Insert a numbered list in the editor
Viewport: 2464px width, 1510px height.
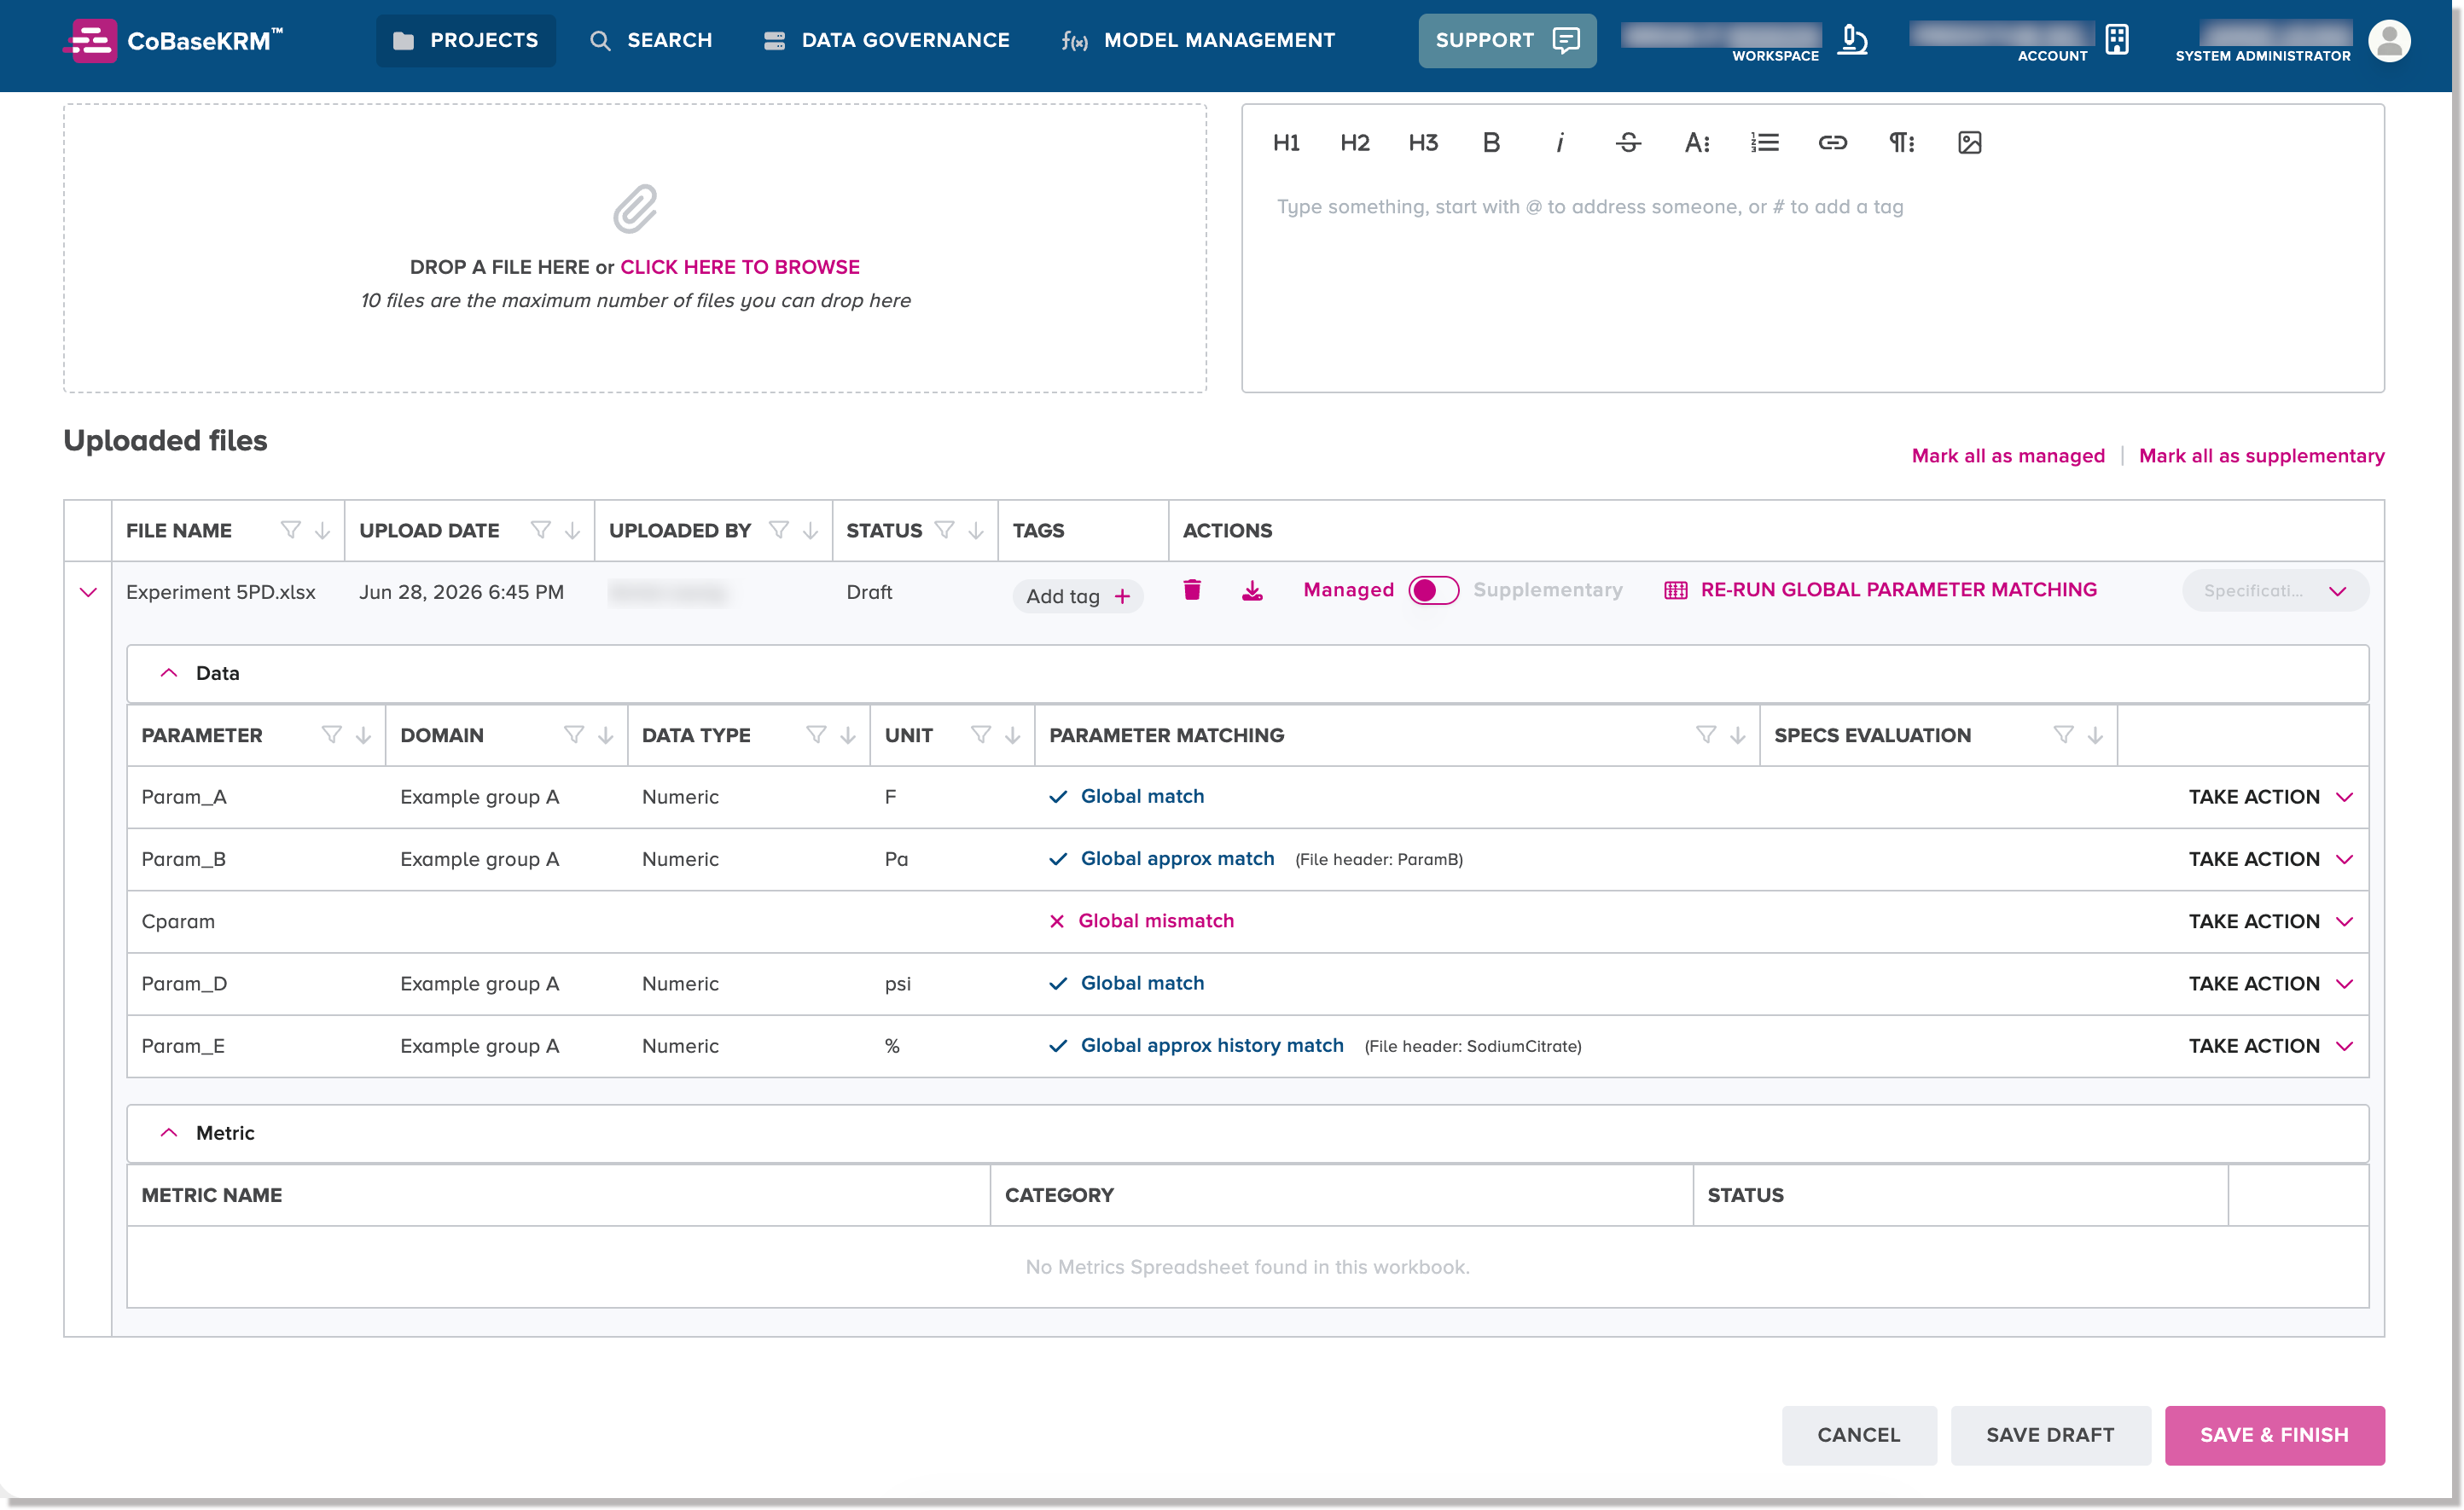coord(1764,143)
